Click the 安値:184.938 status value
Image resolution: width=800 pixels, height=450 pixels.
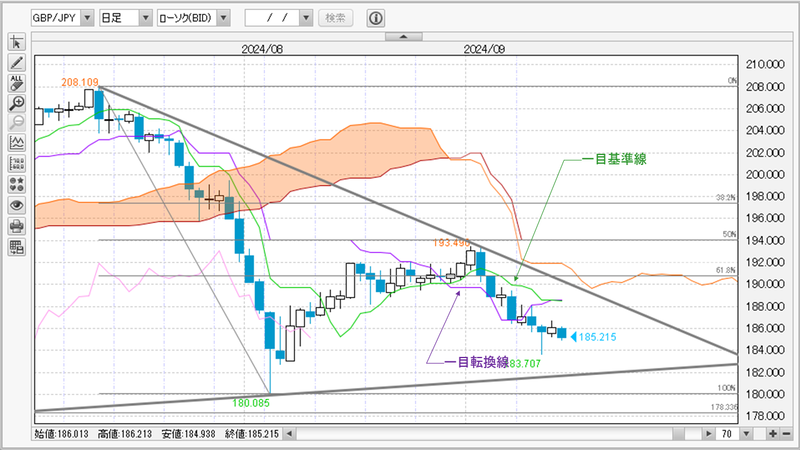(x=188, y=434)
